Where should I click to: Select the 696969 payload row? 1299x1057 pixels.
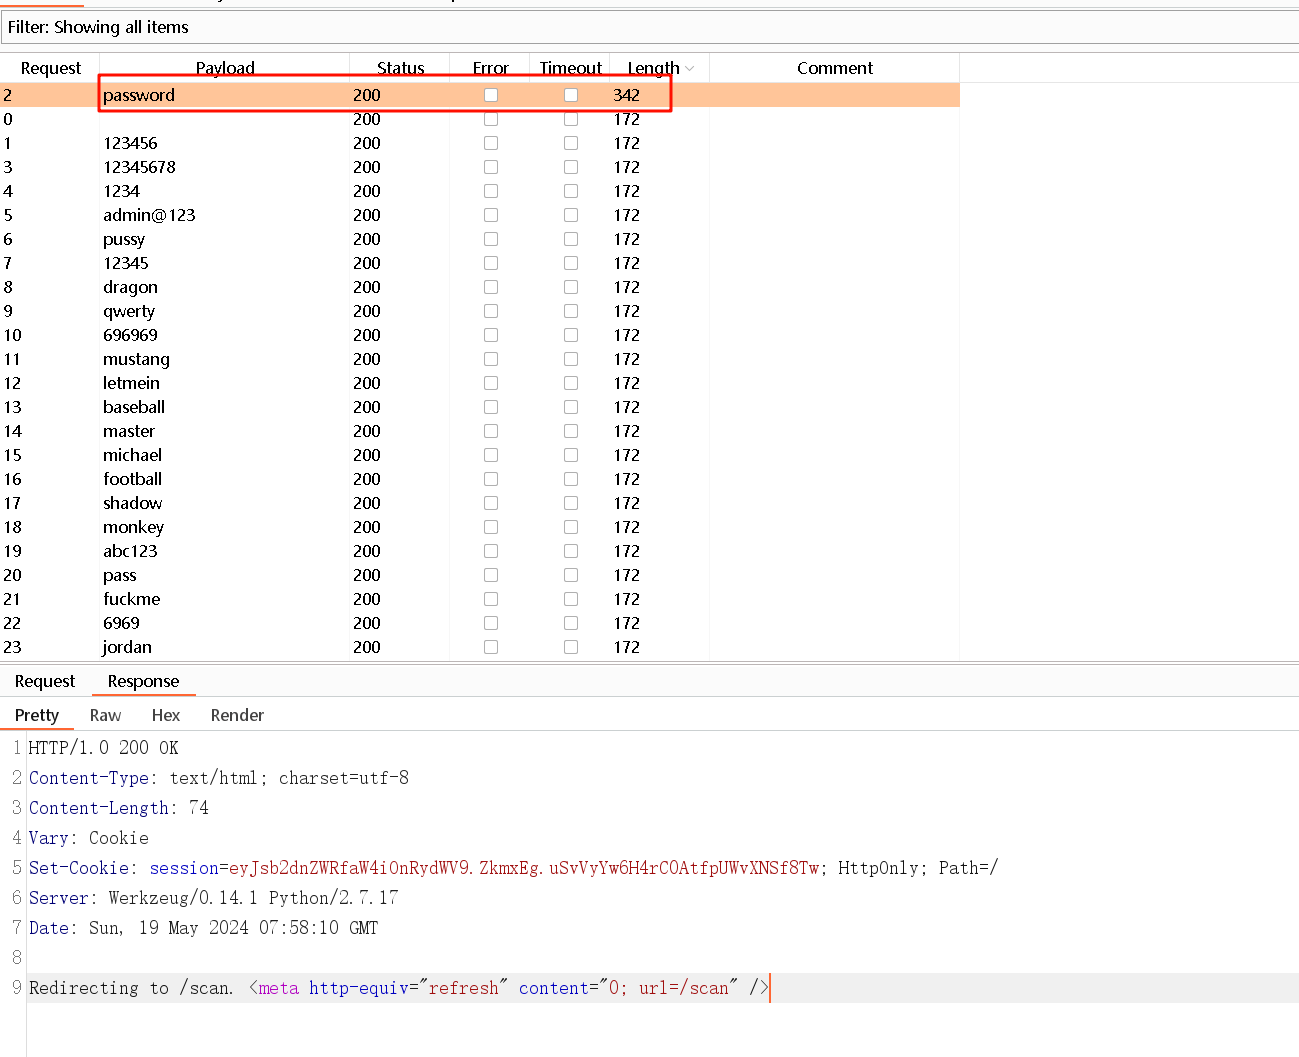click(x=480, y=335)
